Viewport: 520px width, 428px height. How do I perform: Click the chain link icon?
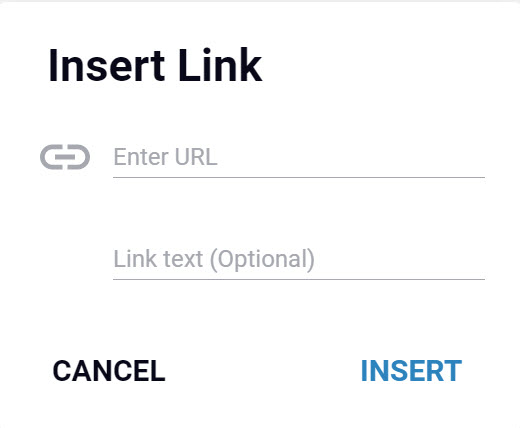coord(65,157)
